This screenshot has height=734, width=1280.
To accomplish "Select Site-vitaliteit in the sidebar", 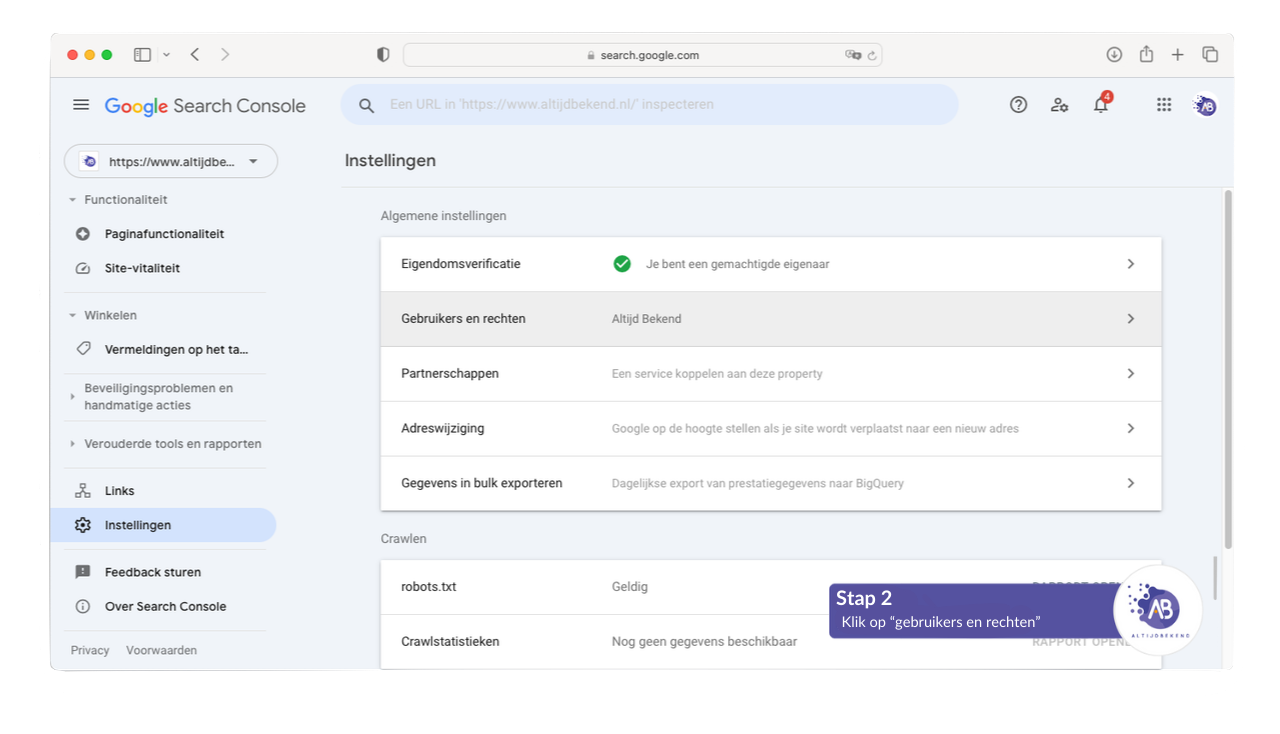I will point(142,268).
